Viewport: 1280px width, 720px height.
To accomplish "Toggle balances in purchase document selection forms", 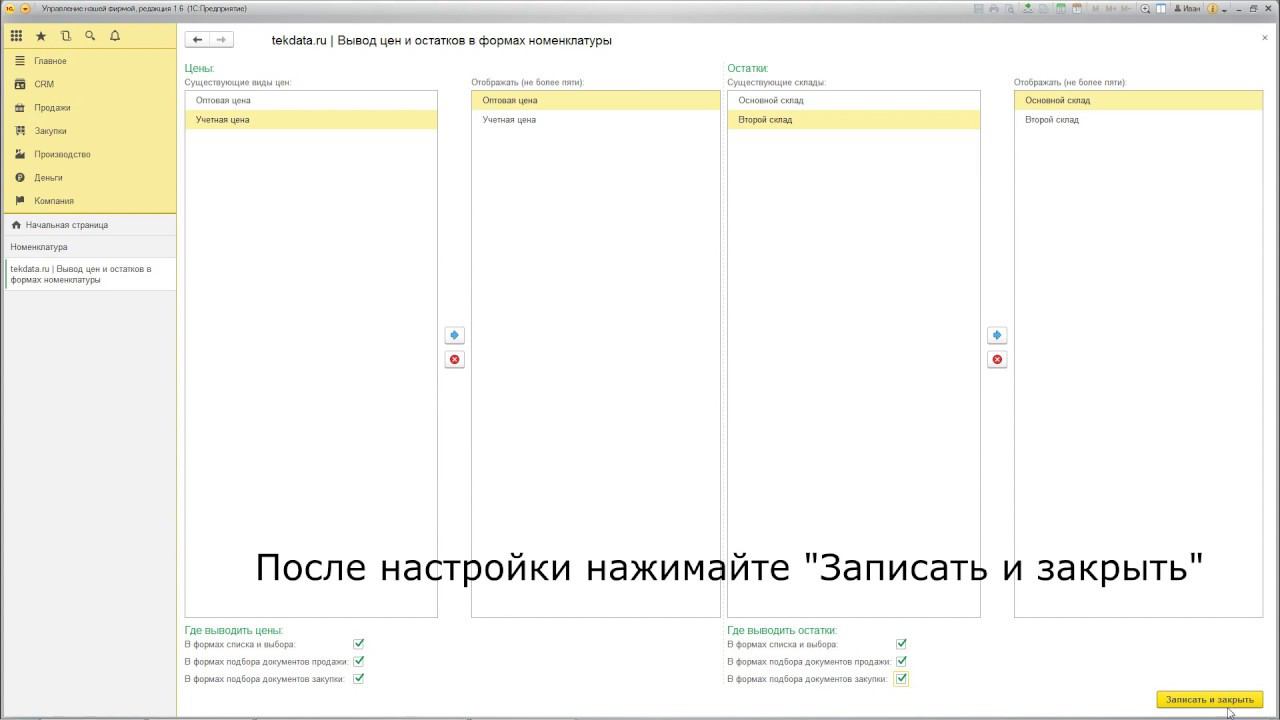I will click(x=901, y=679).
